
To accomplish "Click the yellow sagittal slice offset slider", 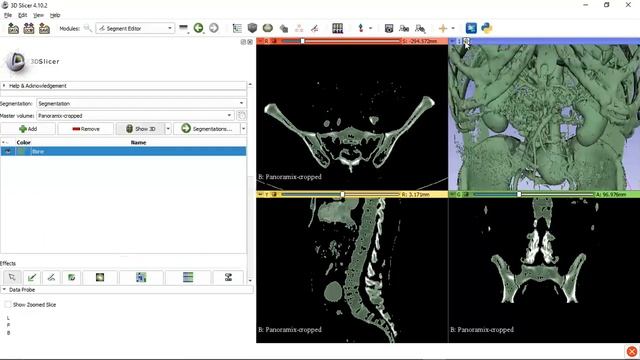I will point(341,194).
